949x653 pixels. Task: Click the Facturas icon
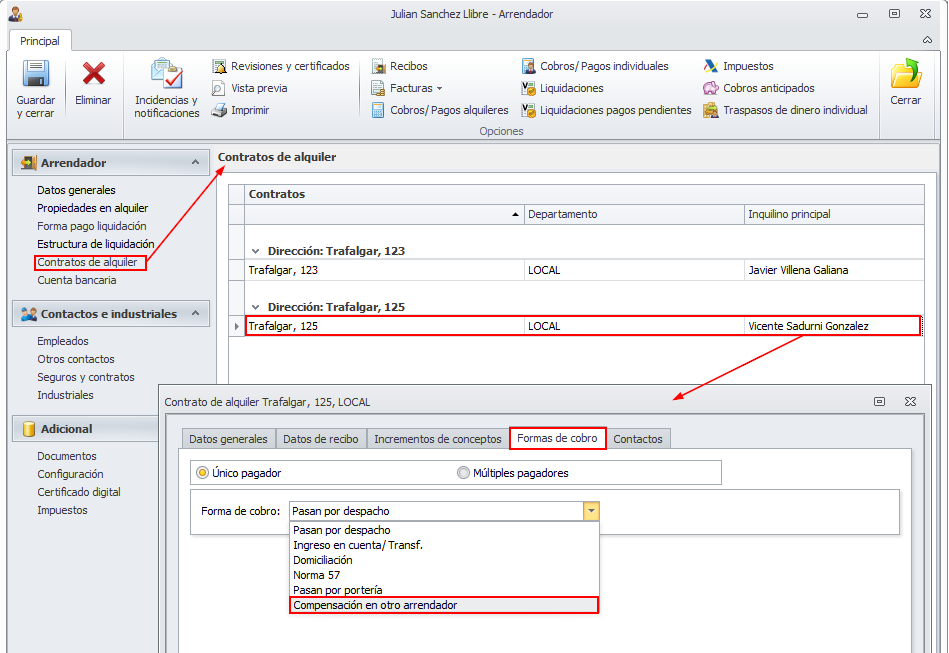click(378, 88)
